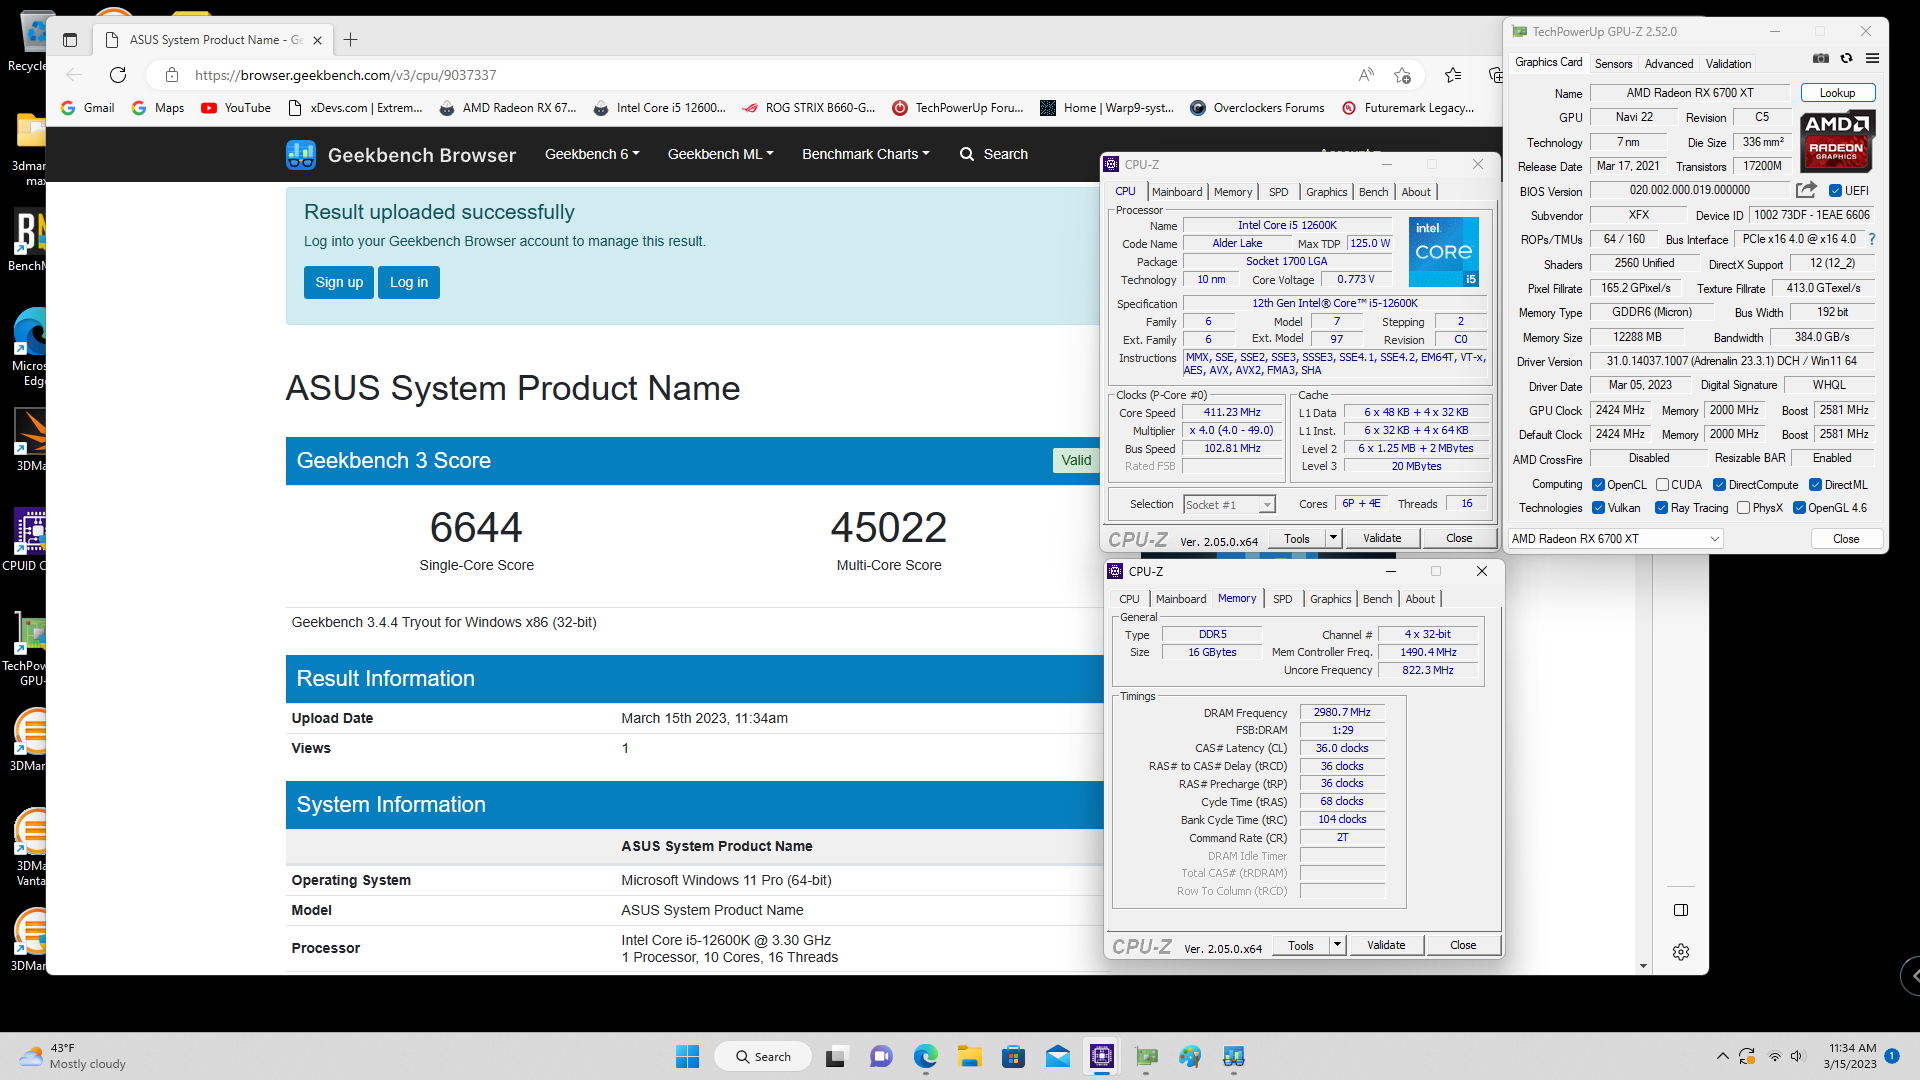Toggle the Edge sidebar panel icon

pyautogui.click(x=1681, y=910)
